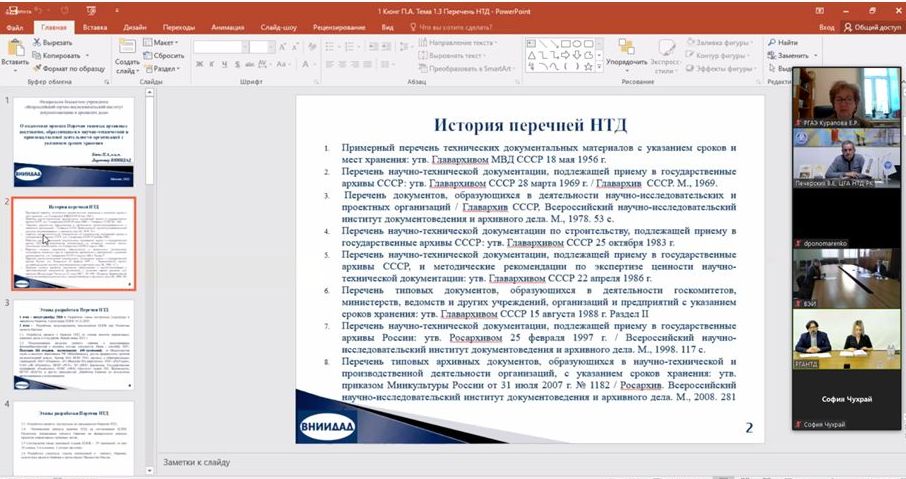
Task: Select the Right Arrow block shape
Action: pyautogui.click(x=565, y=55)
